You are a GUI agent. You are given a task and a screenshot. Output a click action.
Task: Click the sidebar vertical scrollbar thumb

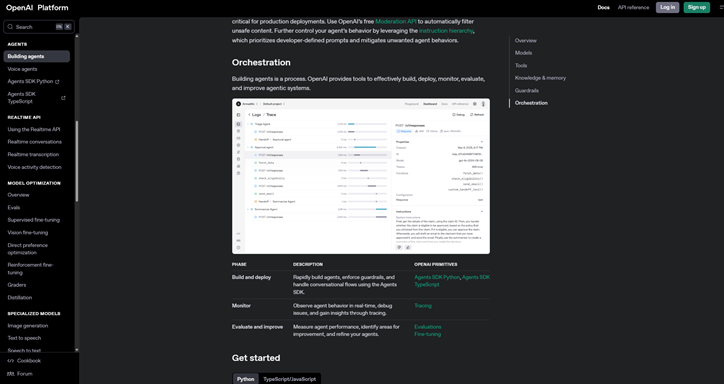tap(77, 161)
